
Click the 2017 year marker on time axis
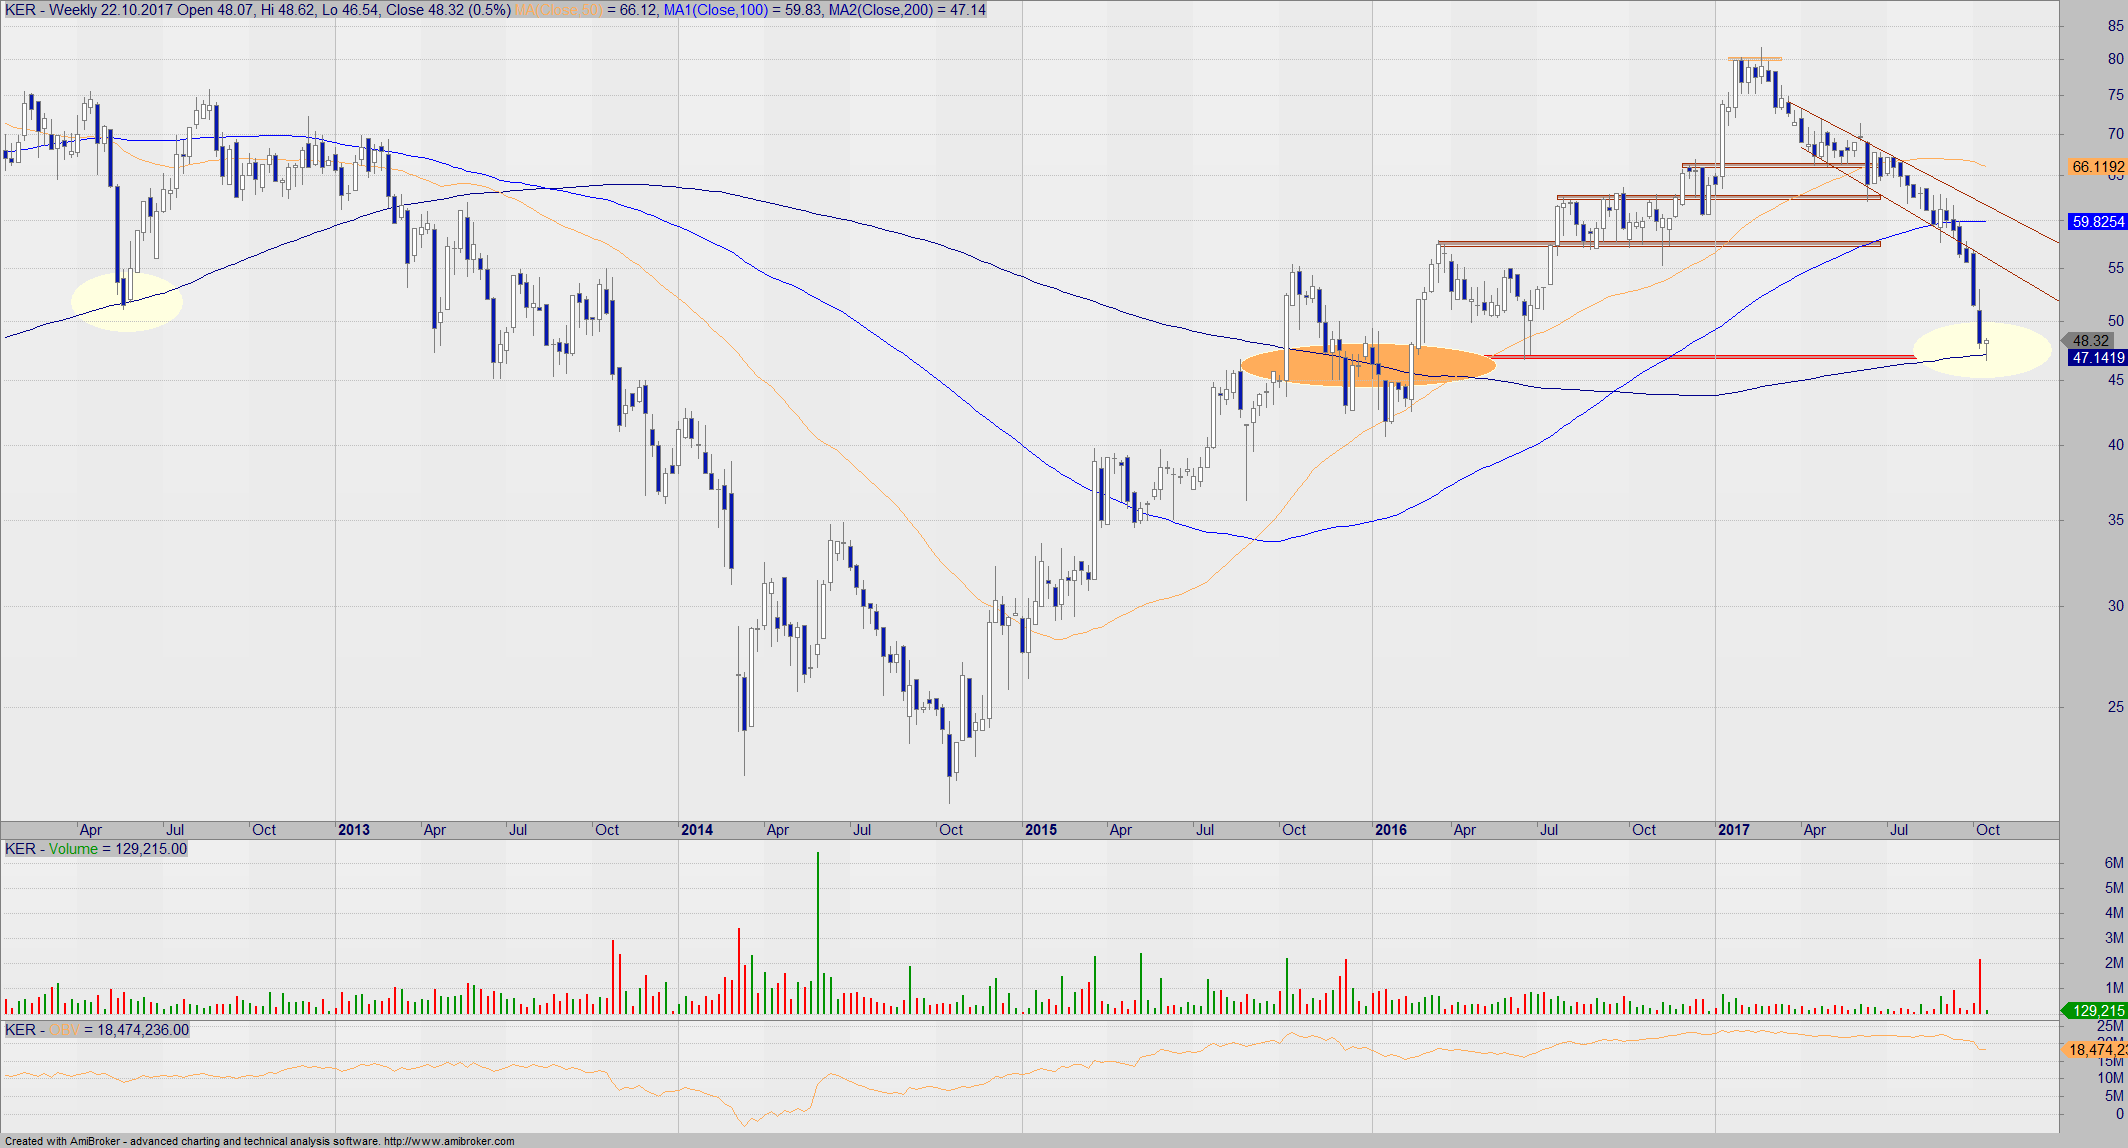click(1733, 830)
